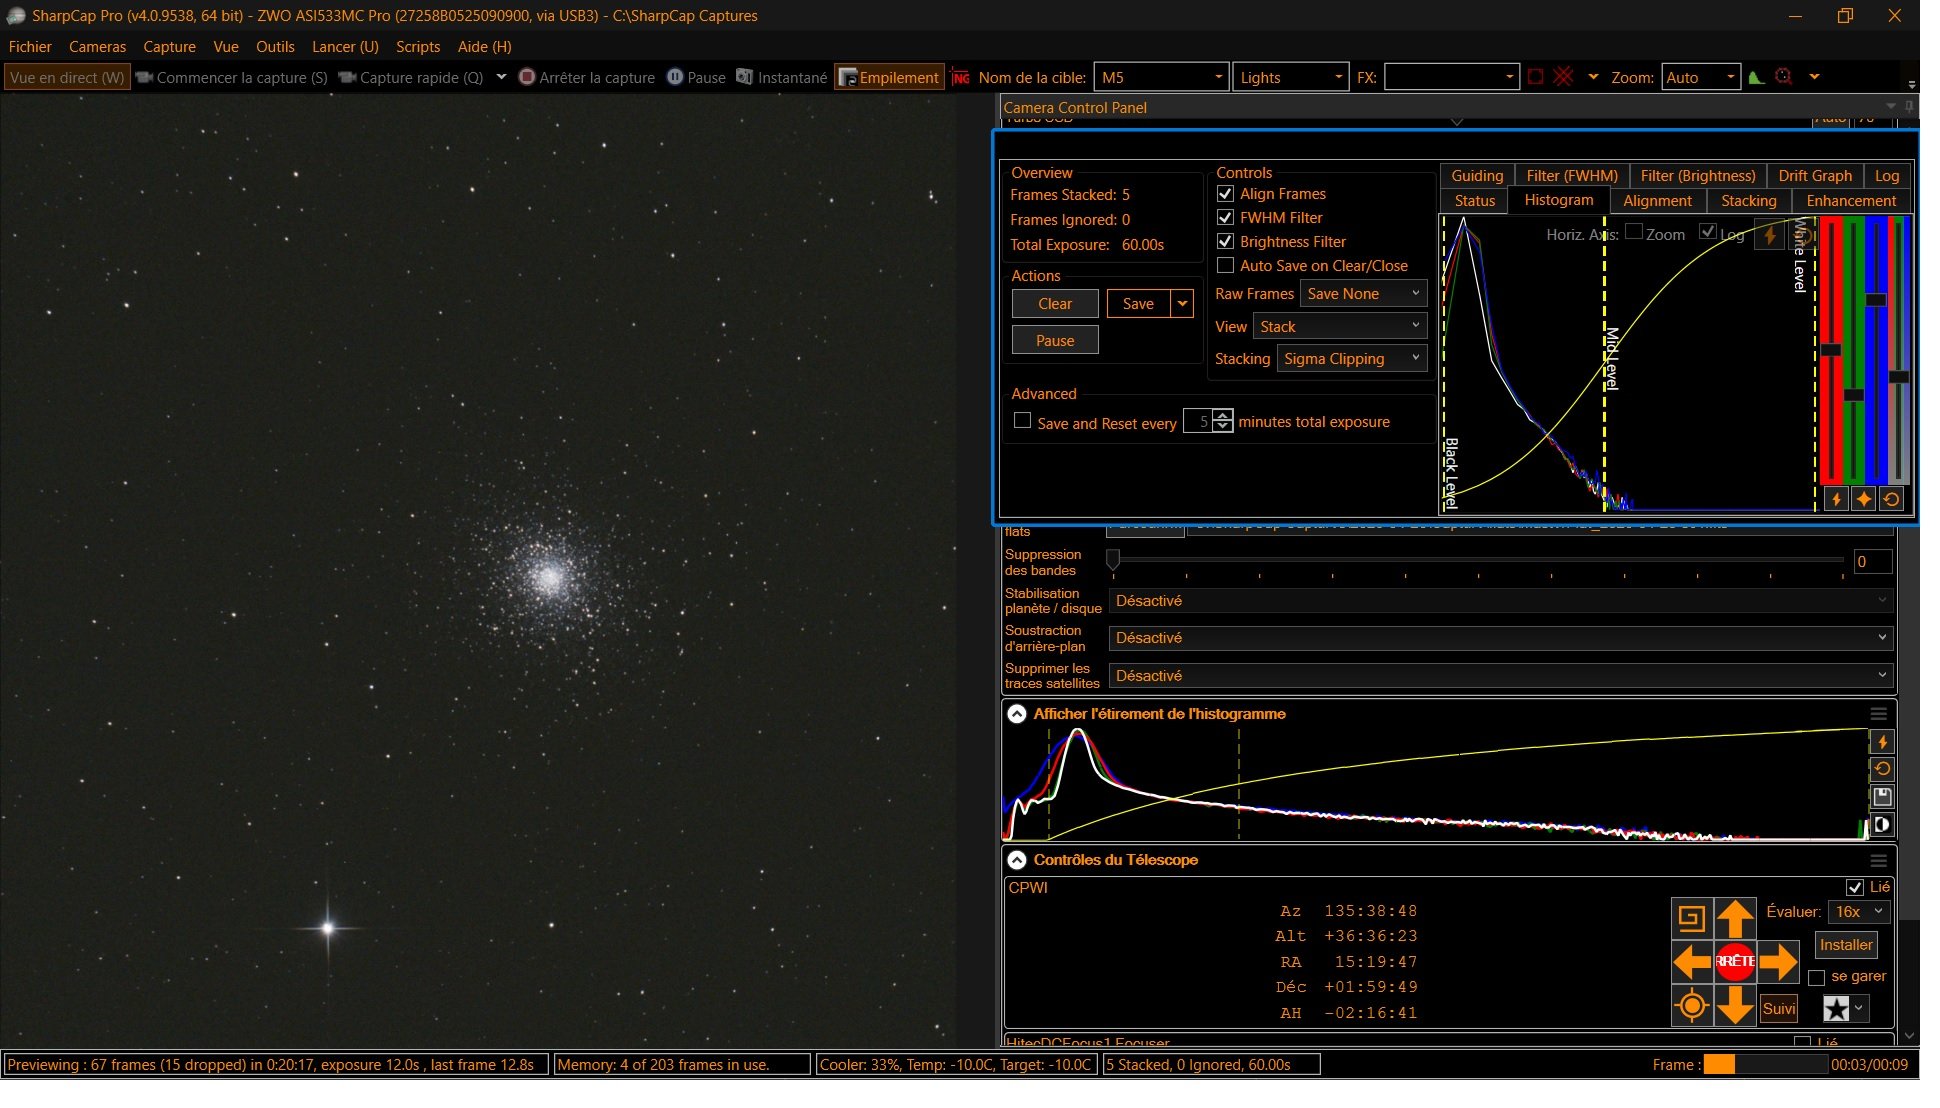The height and width of the screenshot is (1108, 1940).
Task: Click the Installer button
Action: (x=1846, y=945)
